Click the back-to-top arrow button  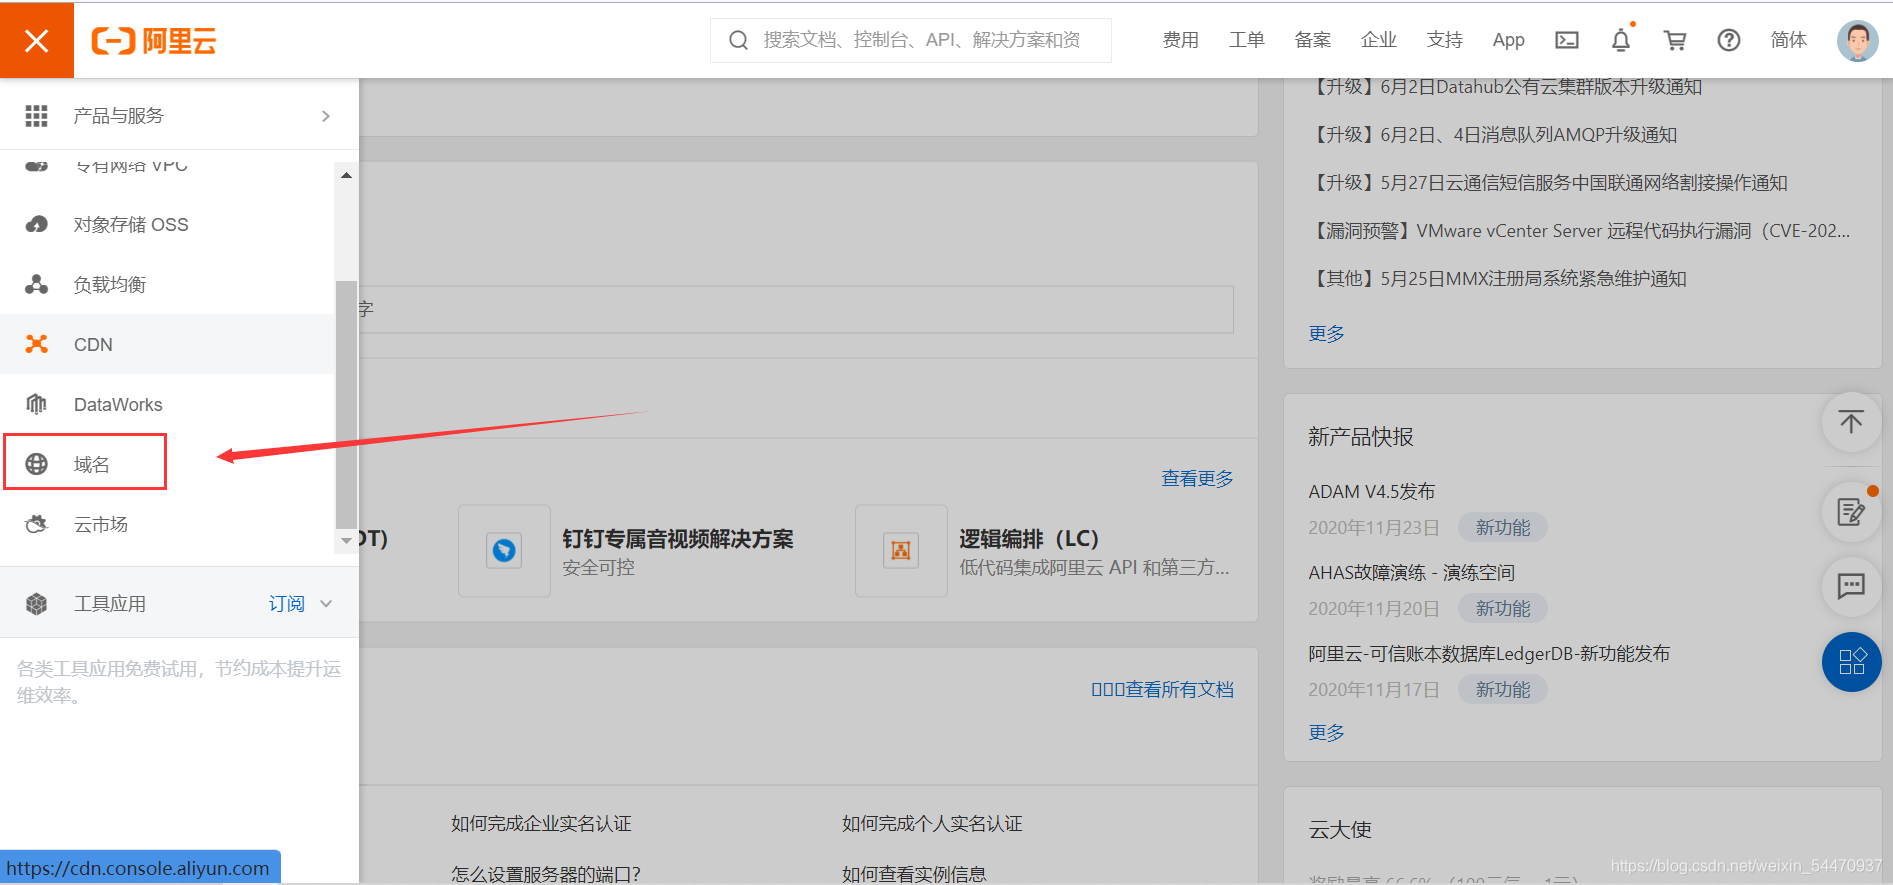pyautogui.click(x=1851, y=422)
